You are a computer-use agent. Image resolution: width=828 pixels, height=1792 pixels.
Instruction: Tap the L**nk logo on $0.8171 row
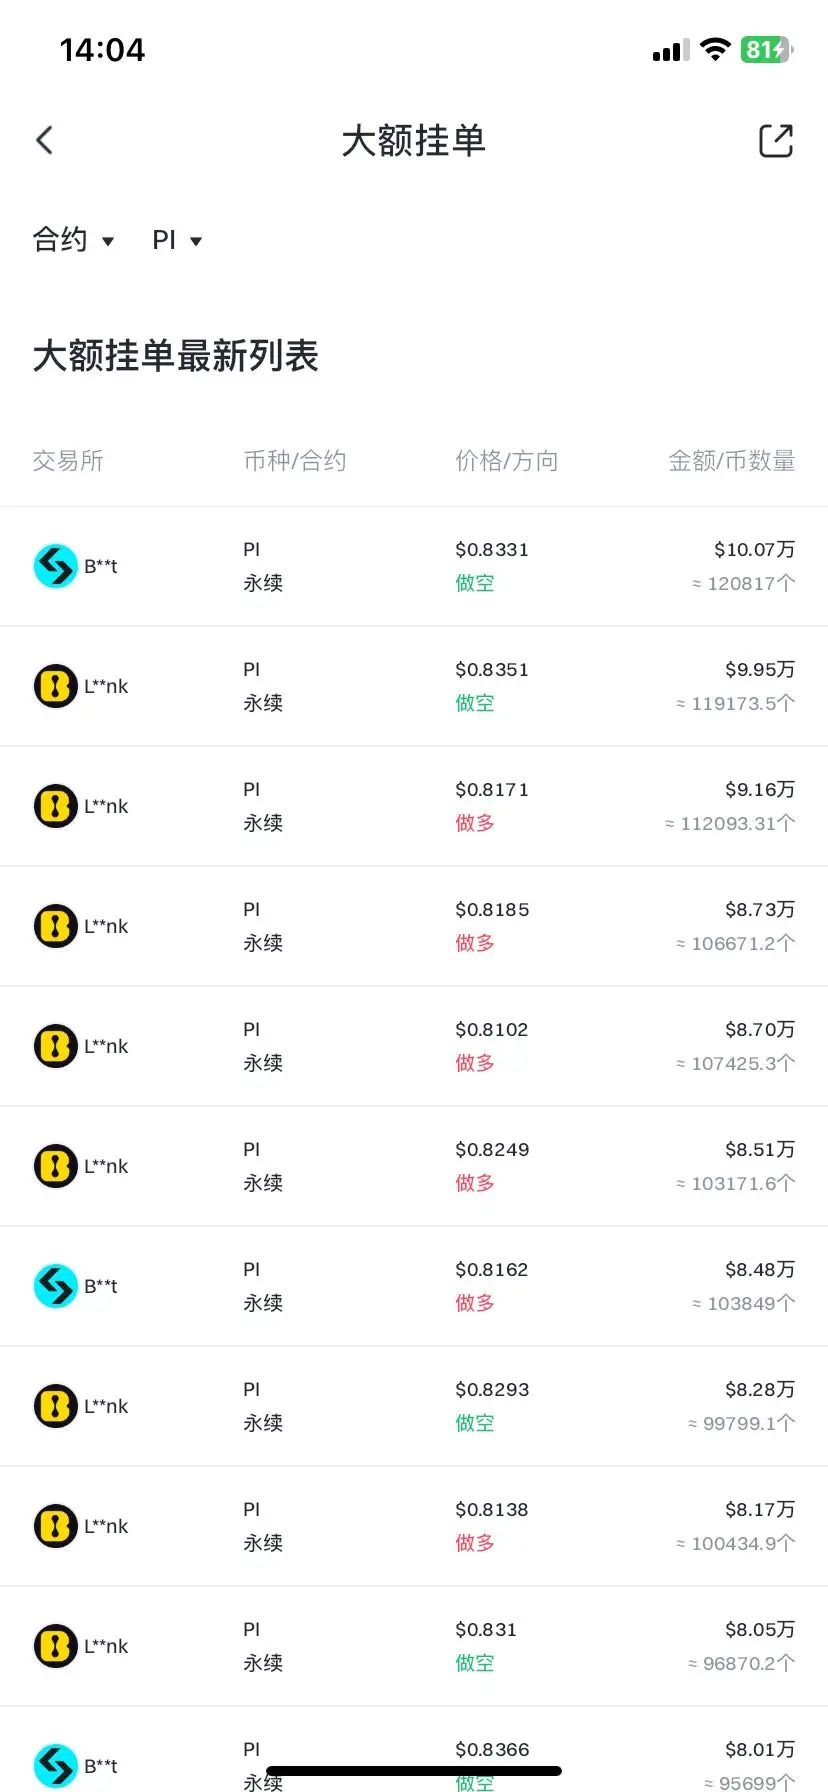click(55, 806)
